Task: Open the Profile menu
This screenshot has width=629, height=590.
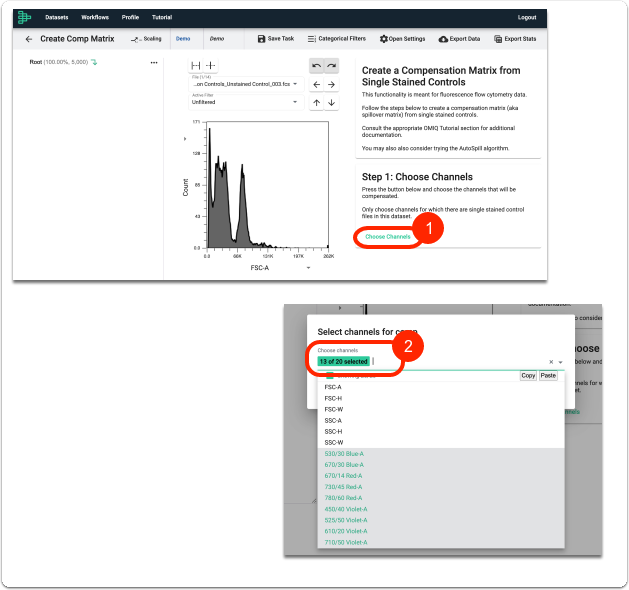Action: point(130,17)
